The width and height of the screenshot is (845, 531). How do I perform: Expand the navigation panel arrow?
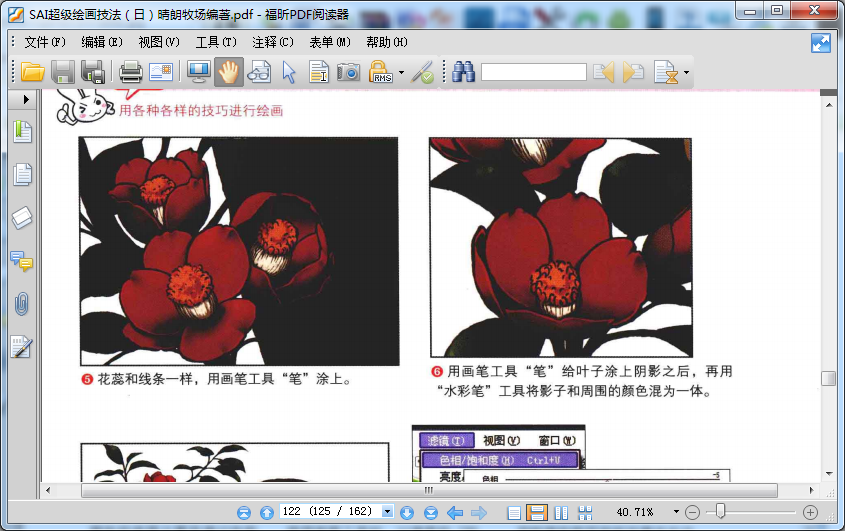26,99
